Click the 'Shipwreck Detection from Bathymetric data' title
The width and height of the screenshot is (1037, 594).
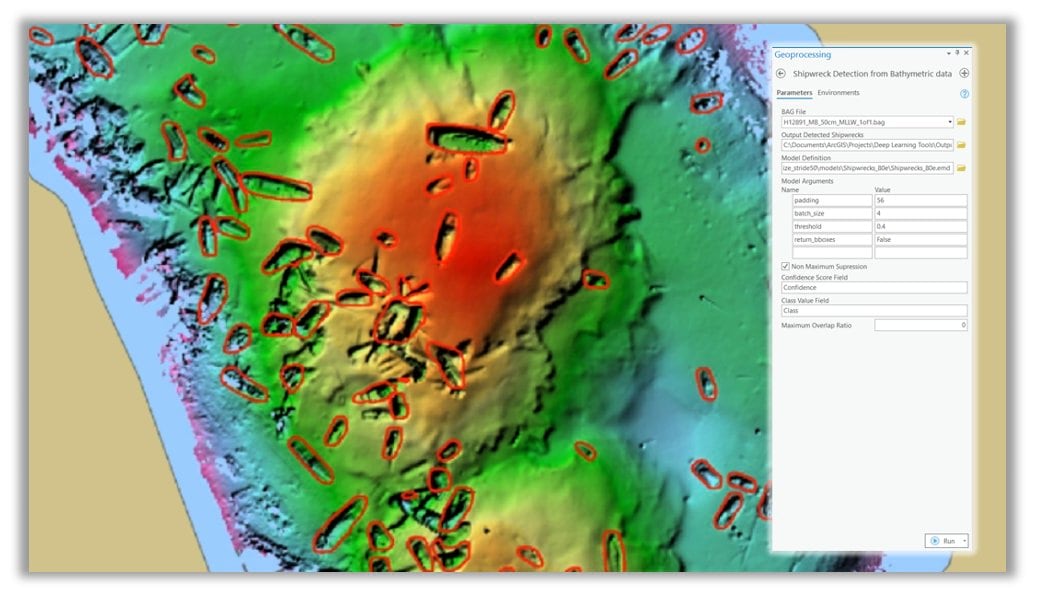pyautogui.click(x=872, y=73)
